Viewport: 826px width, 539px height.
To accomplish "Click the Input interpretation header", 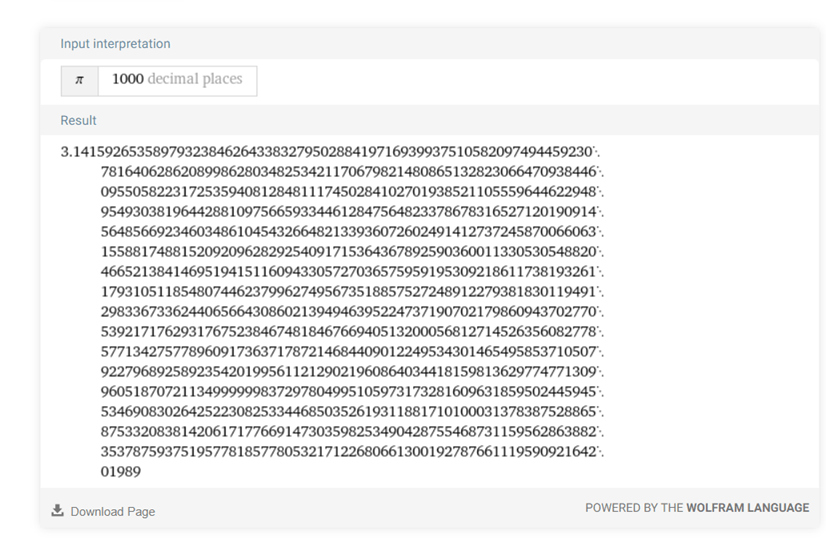I will tap(115, 44).
